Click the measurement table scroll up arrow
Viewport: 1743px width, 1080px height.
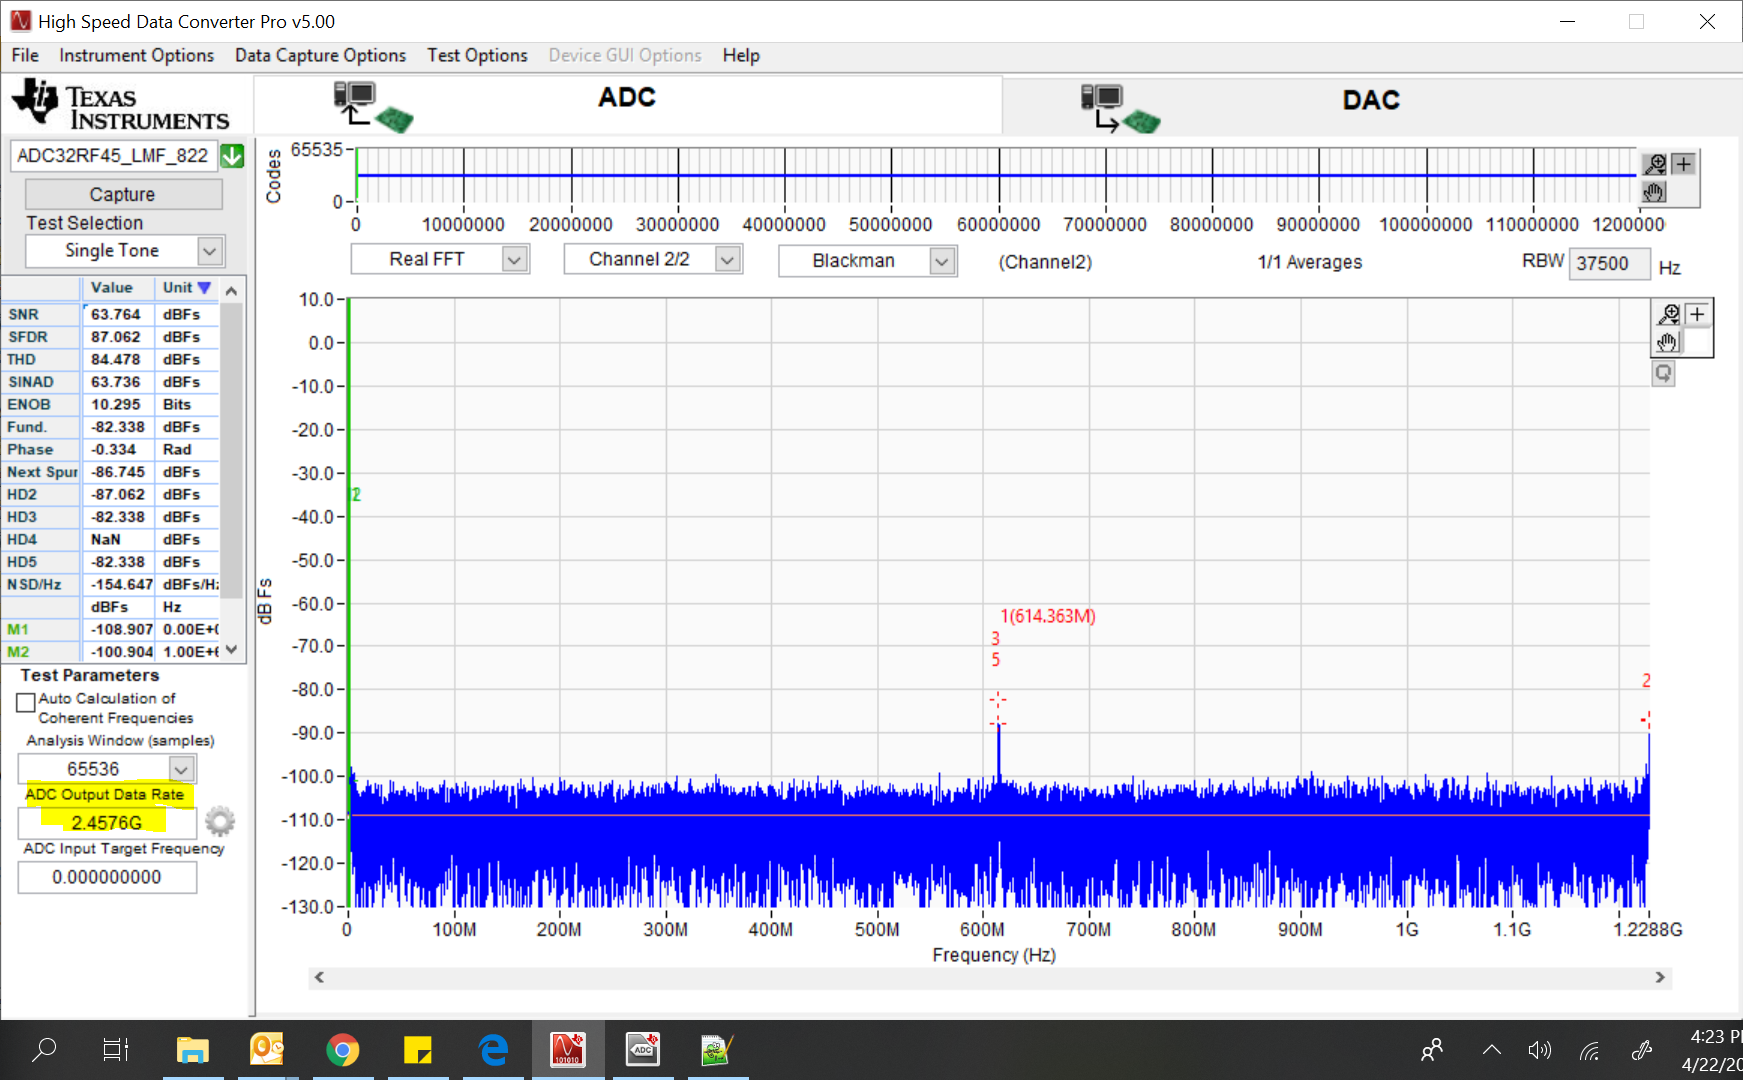231,290
